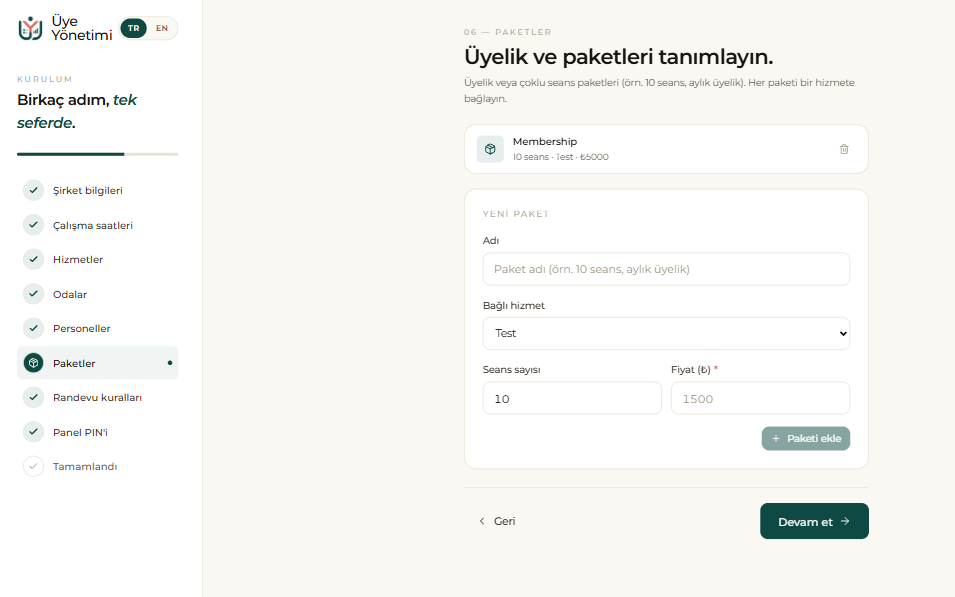Image resolution: width=955 pixels, height=597 pixels.
Task: Go to the Çalışma saatleri step
Action: (x=97, y=225)
